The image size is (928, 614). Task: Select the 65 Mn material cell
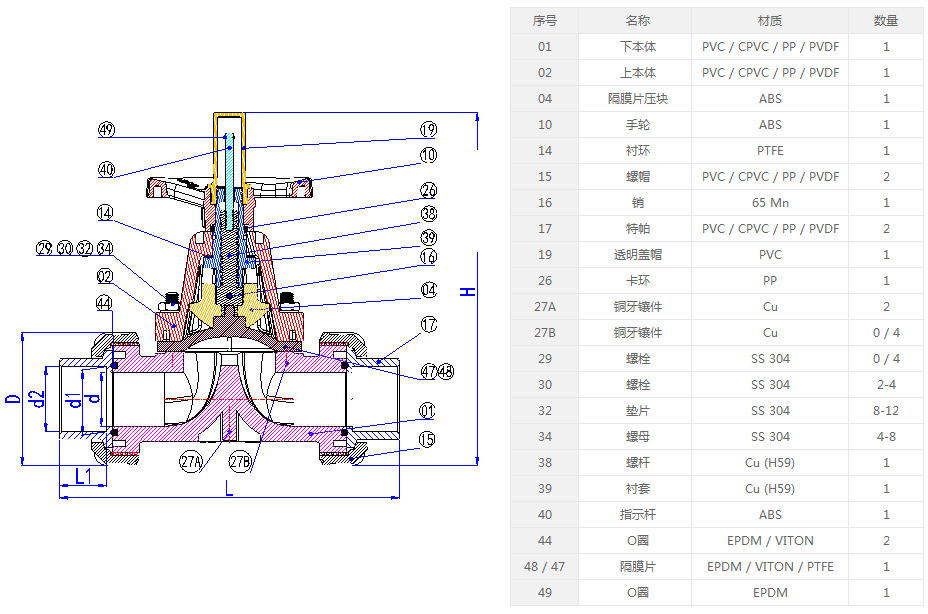click(770, 203)
